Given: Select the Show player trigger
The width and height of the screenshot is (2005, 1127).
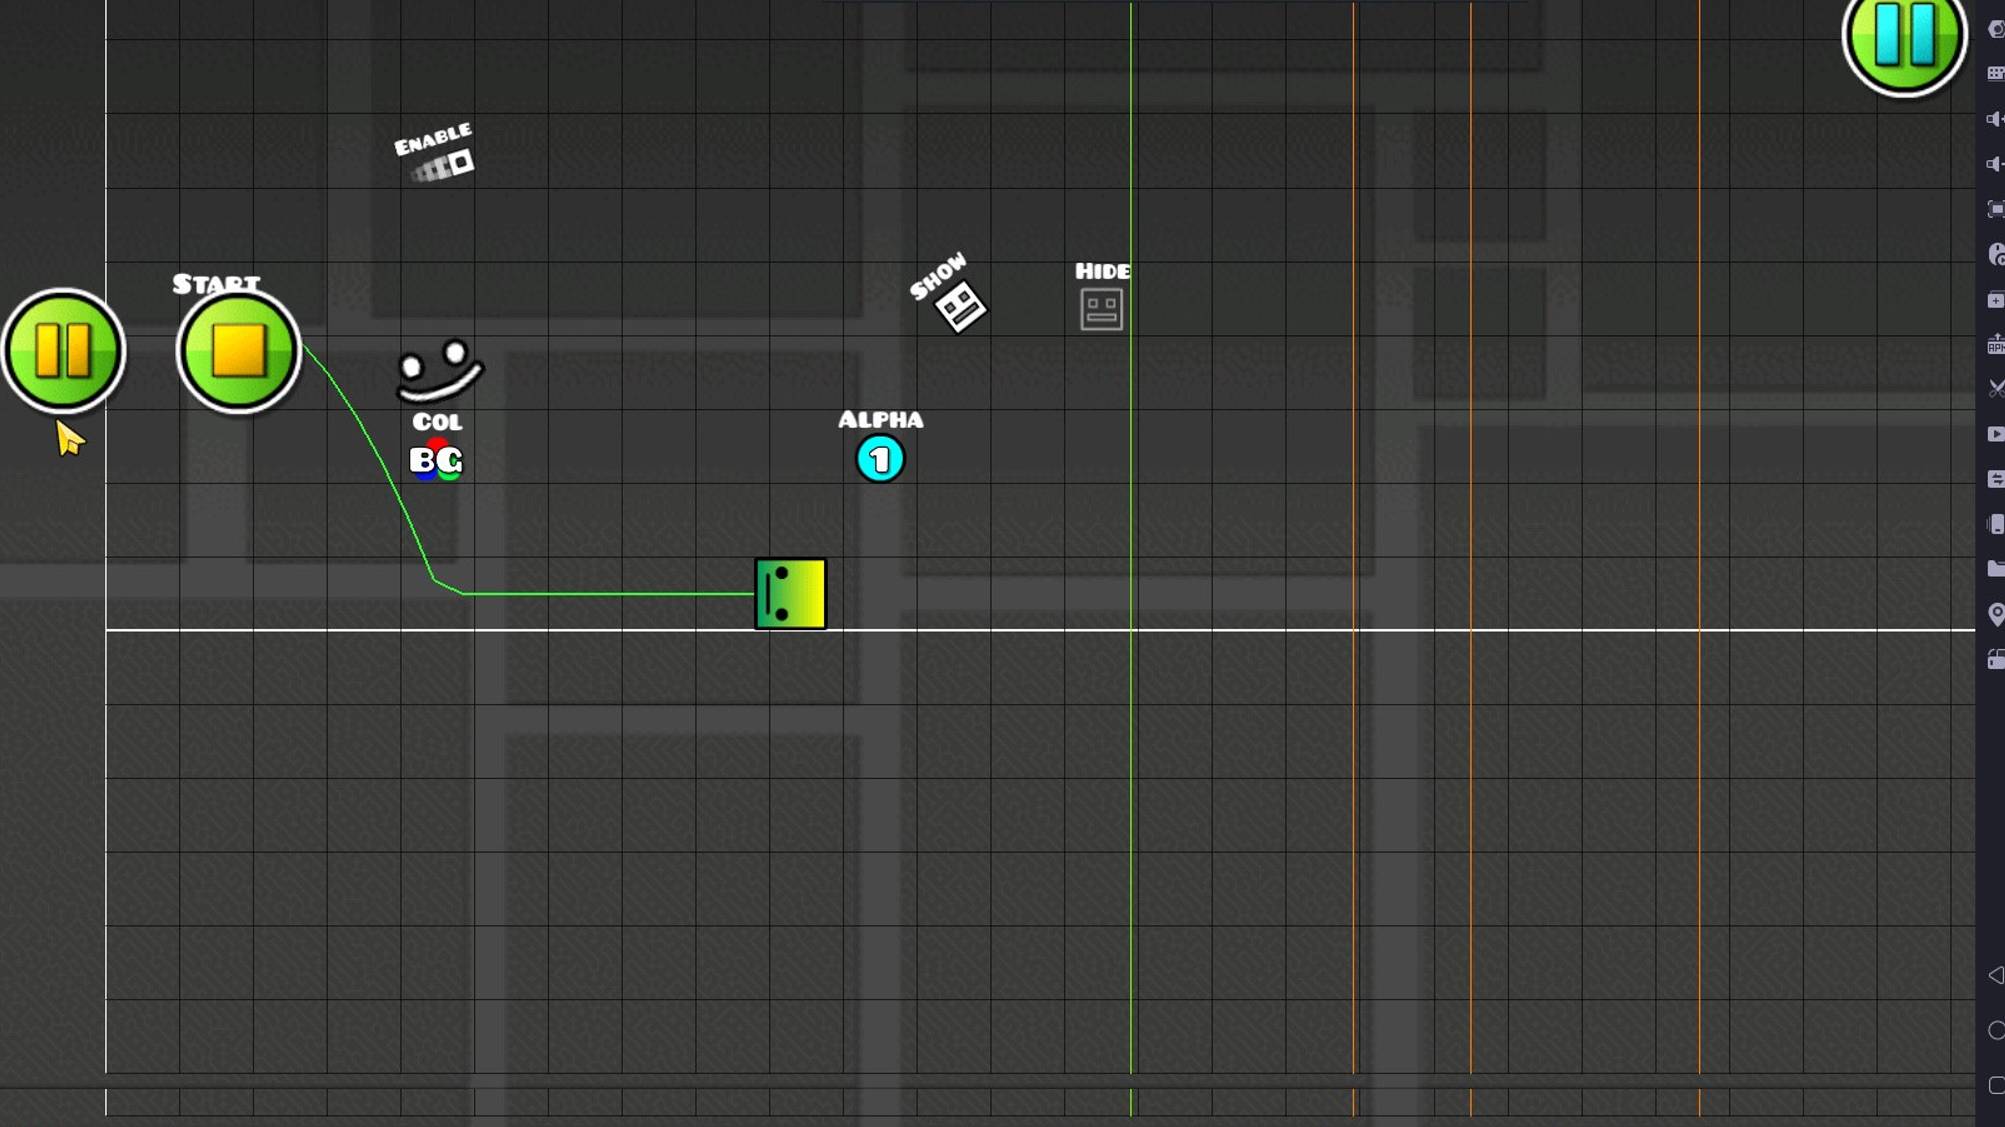Looking at the screenshot, I should click(949, 292).
